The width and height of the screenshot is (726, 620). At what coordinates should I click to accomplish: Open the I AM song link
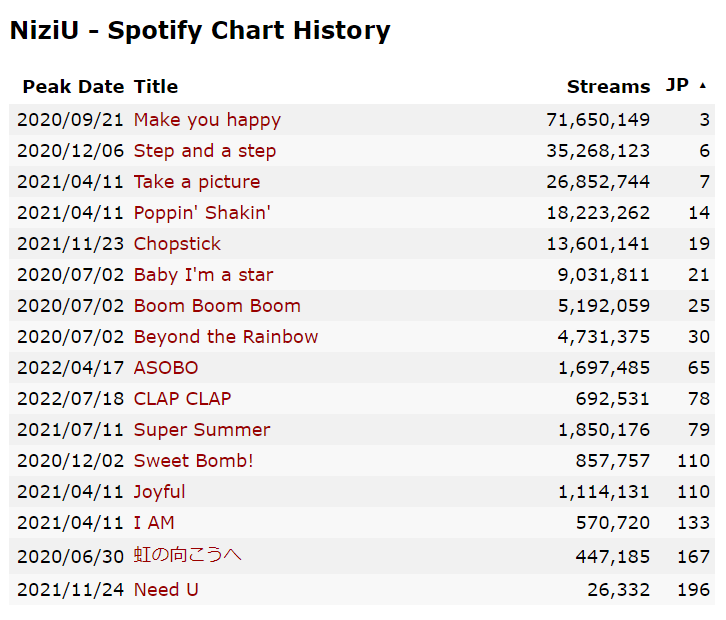(x=154, y=523)
